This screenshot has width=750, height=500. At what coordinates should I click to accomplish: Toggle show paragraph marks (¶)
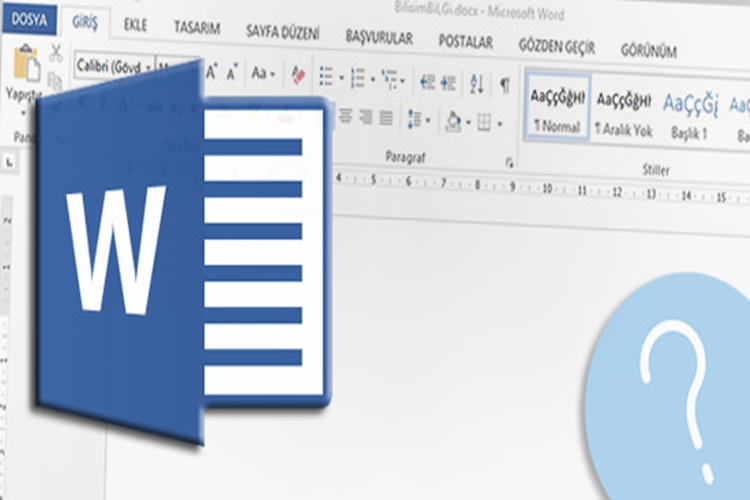click(505, 86)
